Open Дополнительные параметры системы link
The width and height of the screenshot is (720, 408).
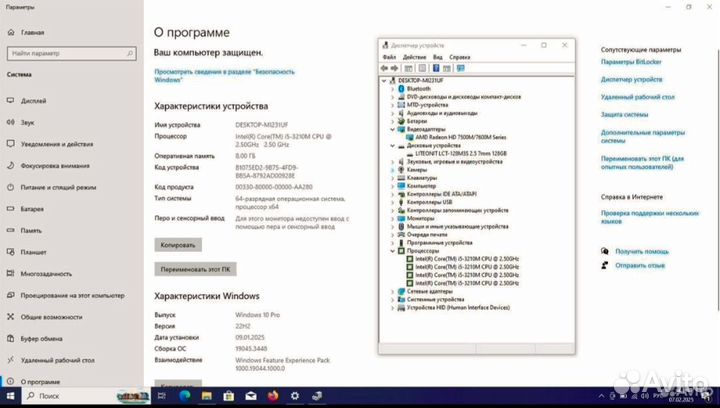click(643, 136)
